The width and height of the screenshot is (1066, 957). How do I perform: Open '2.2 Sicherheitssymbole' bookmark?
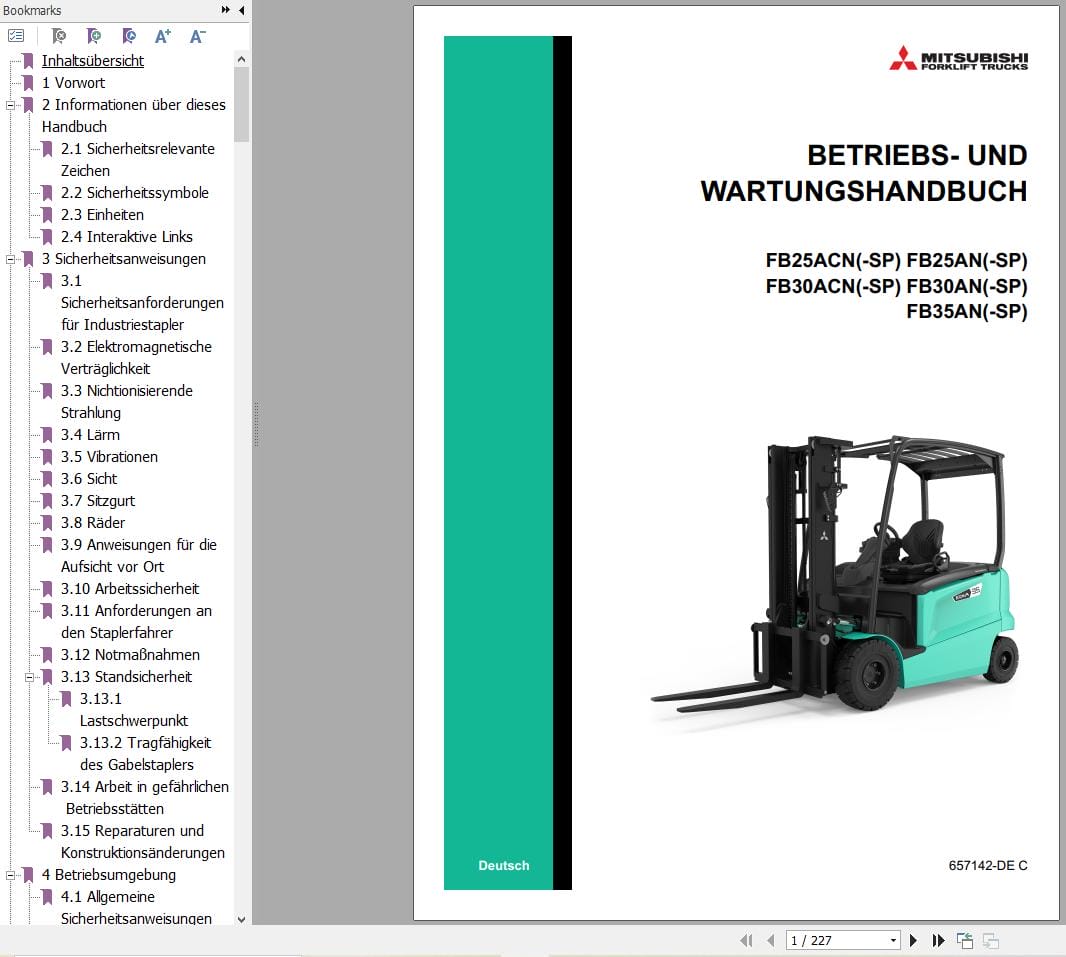135,193
